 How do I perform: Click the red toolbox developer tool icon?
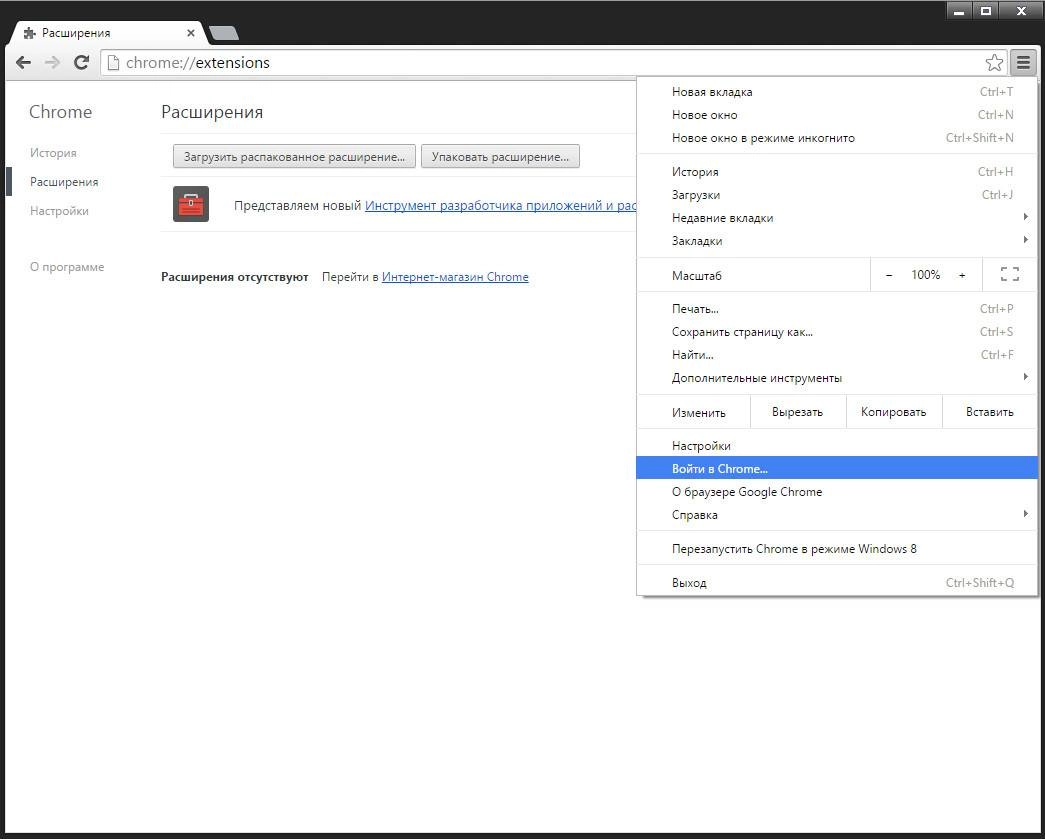191,204
